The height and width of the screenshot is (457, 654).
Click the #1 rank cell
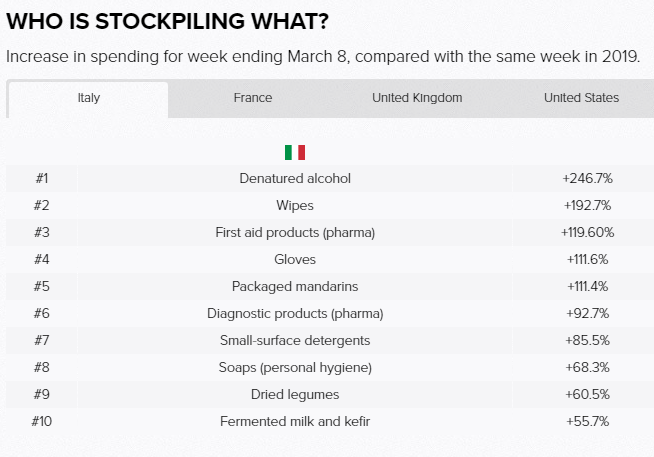pos(42,178)
